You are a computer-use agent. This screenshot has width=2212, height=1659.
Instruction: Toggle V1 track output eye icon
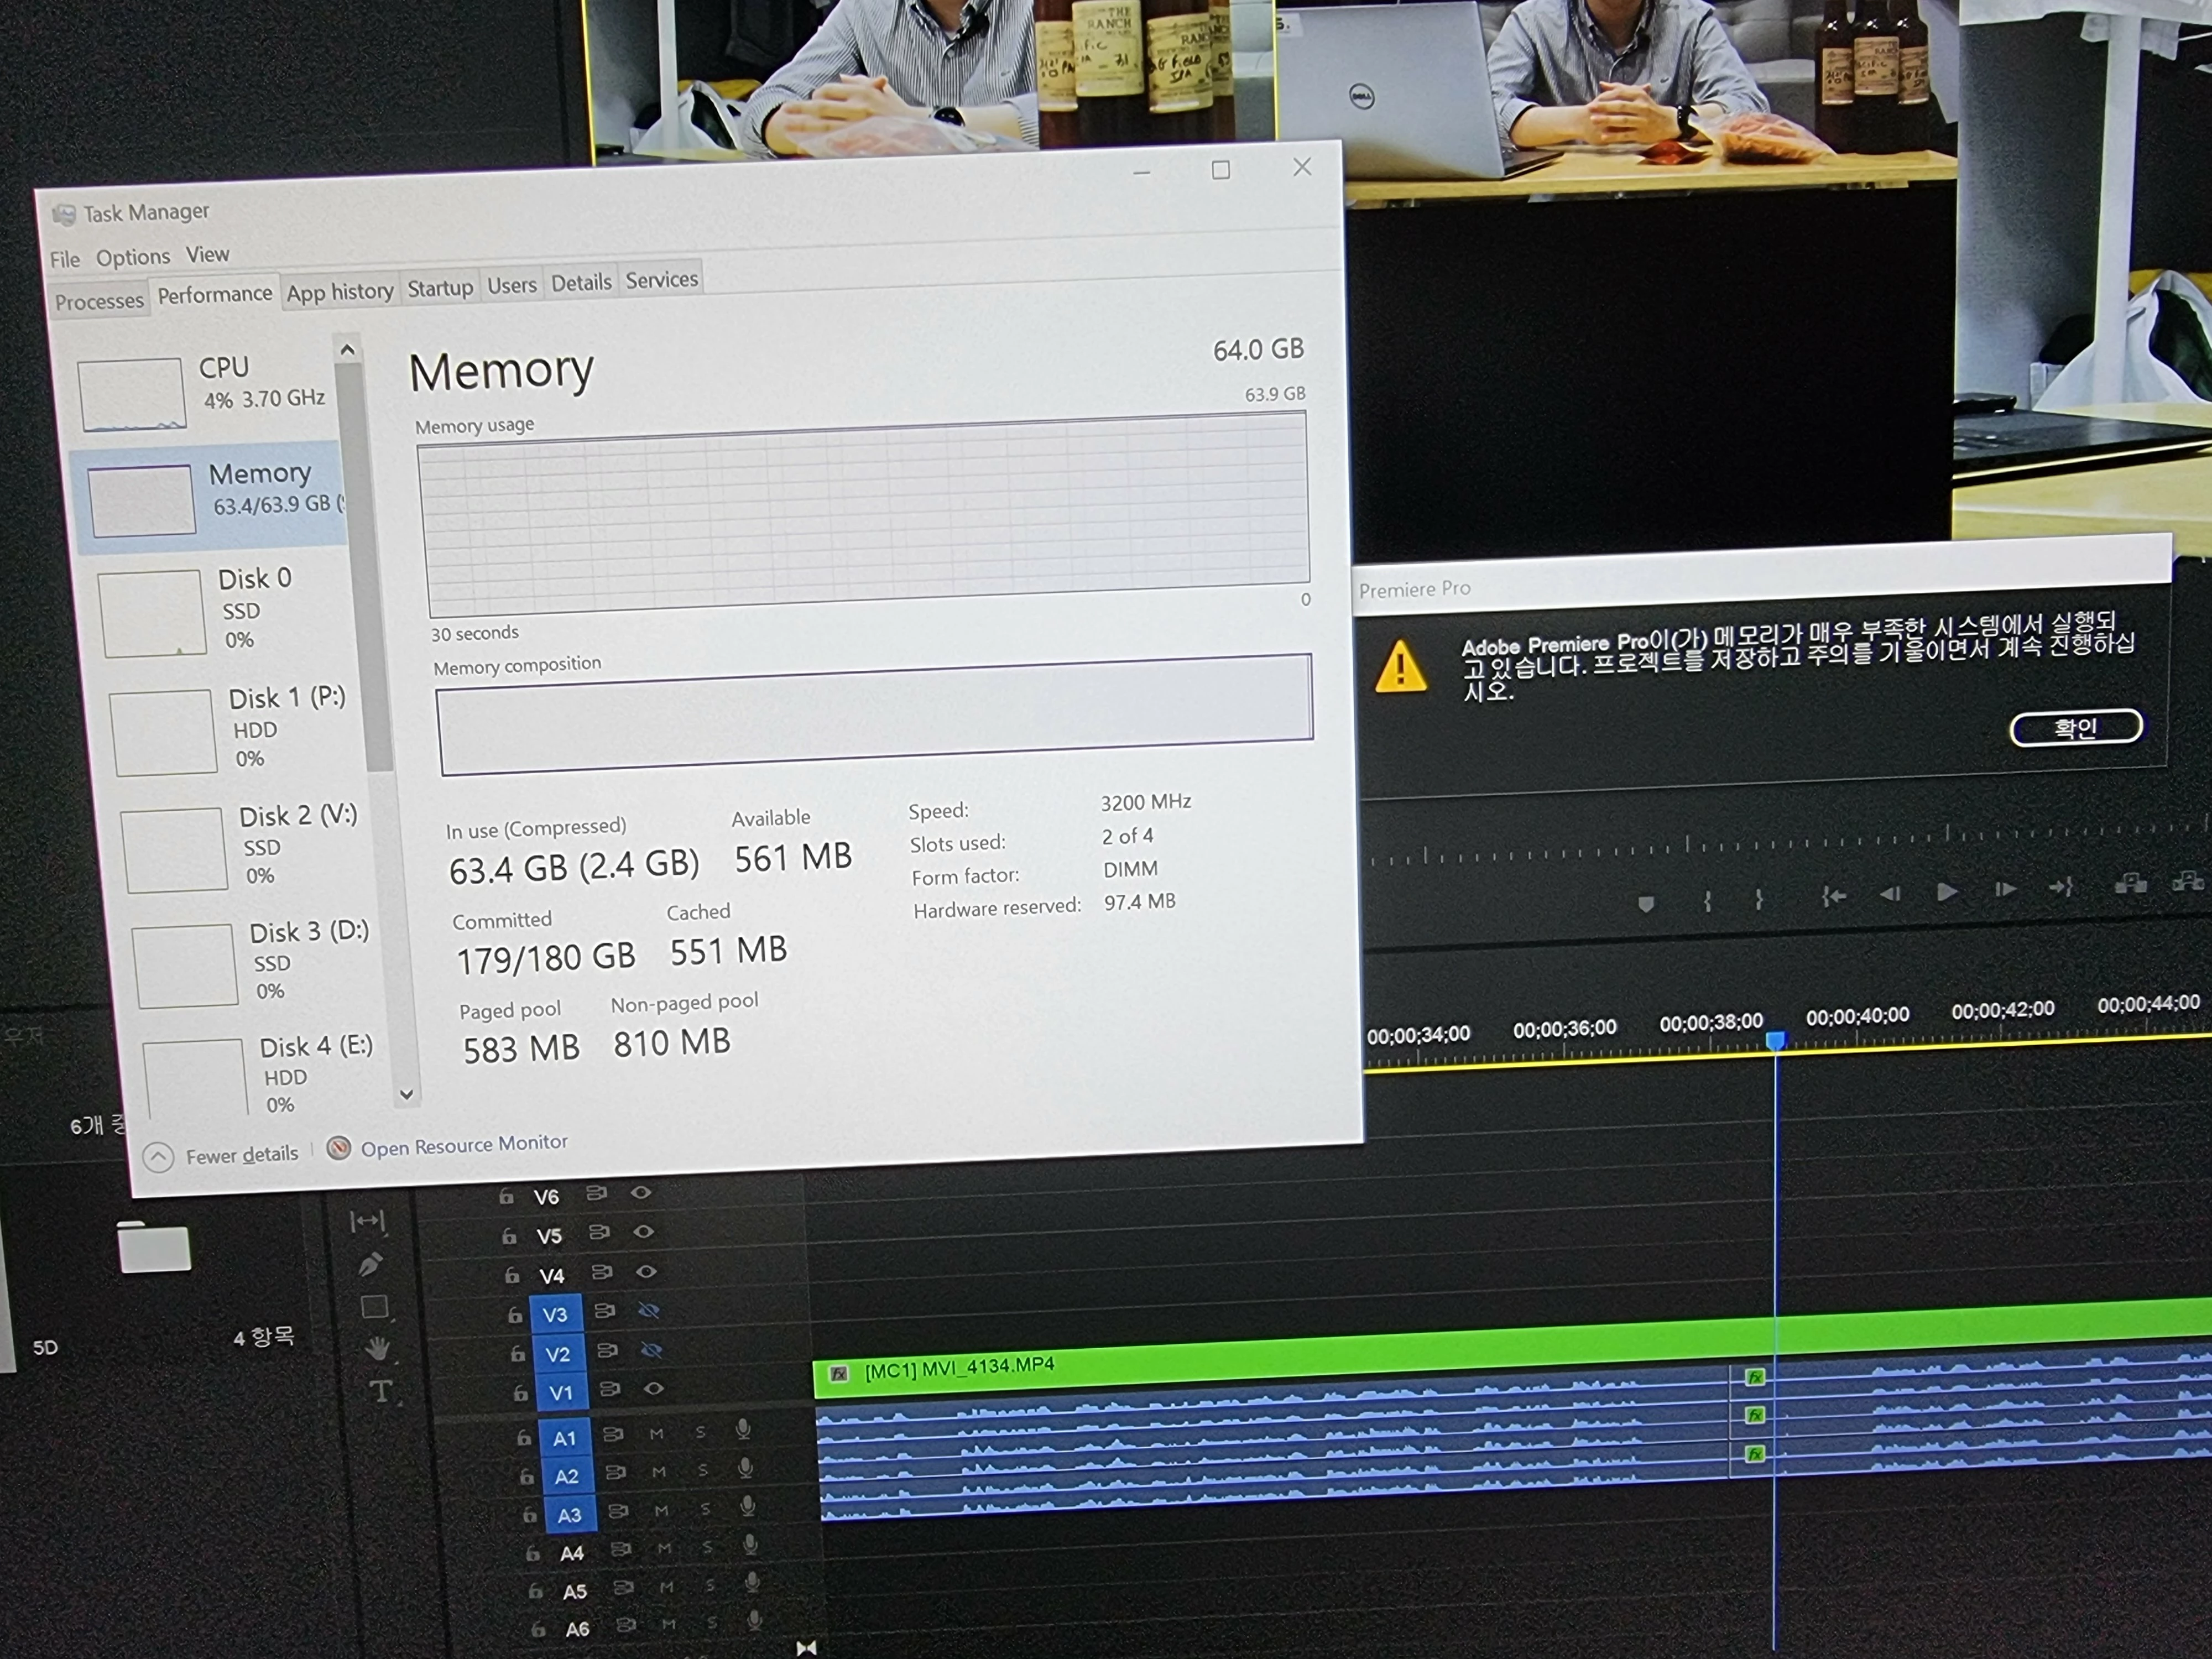(653, 1388)
